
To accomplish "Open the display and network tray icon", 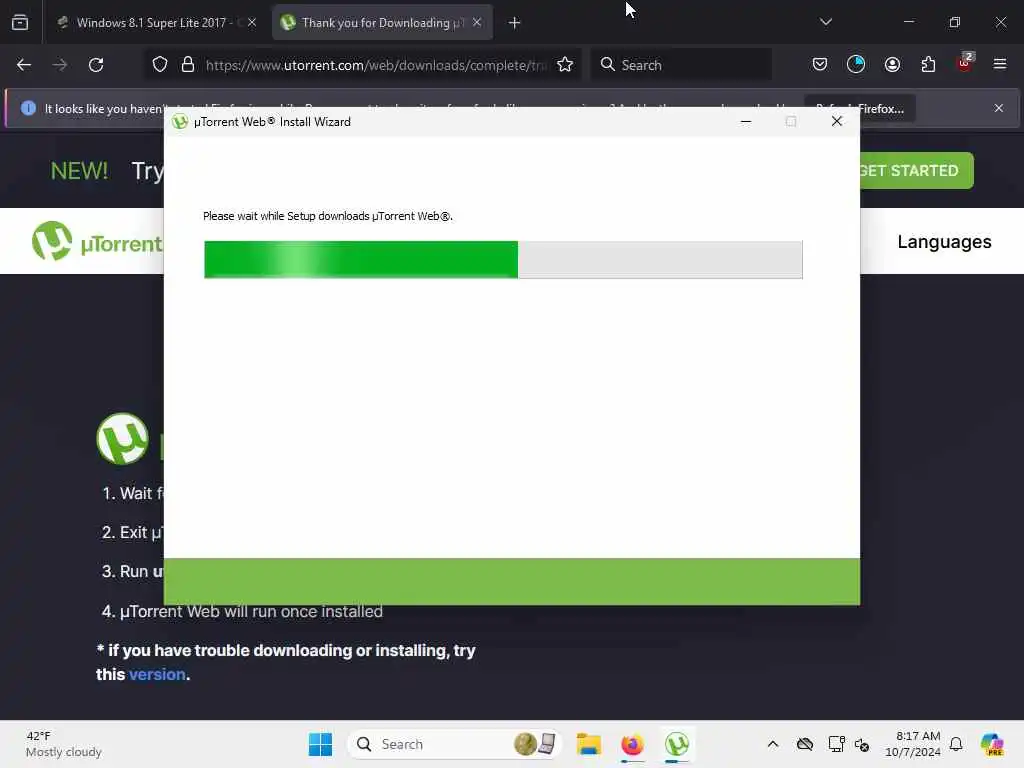I will [x=836, y=744].
